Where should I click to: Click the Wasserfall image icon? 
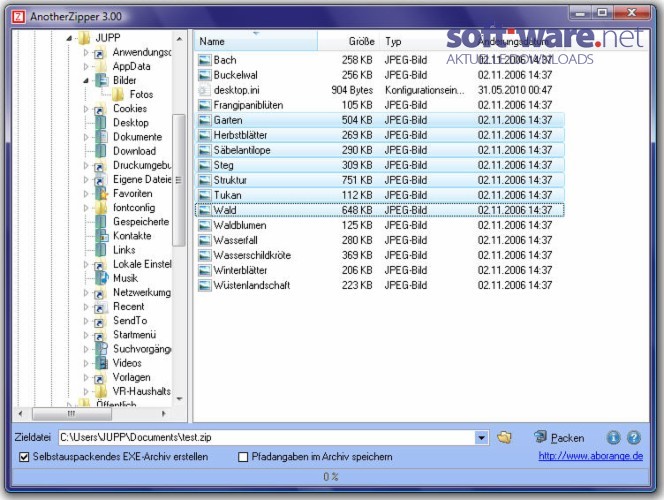(205, 240)
